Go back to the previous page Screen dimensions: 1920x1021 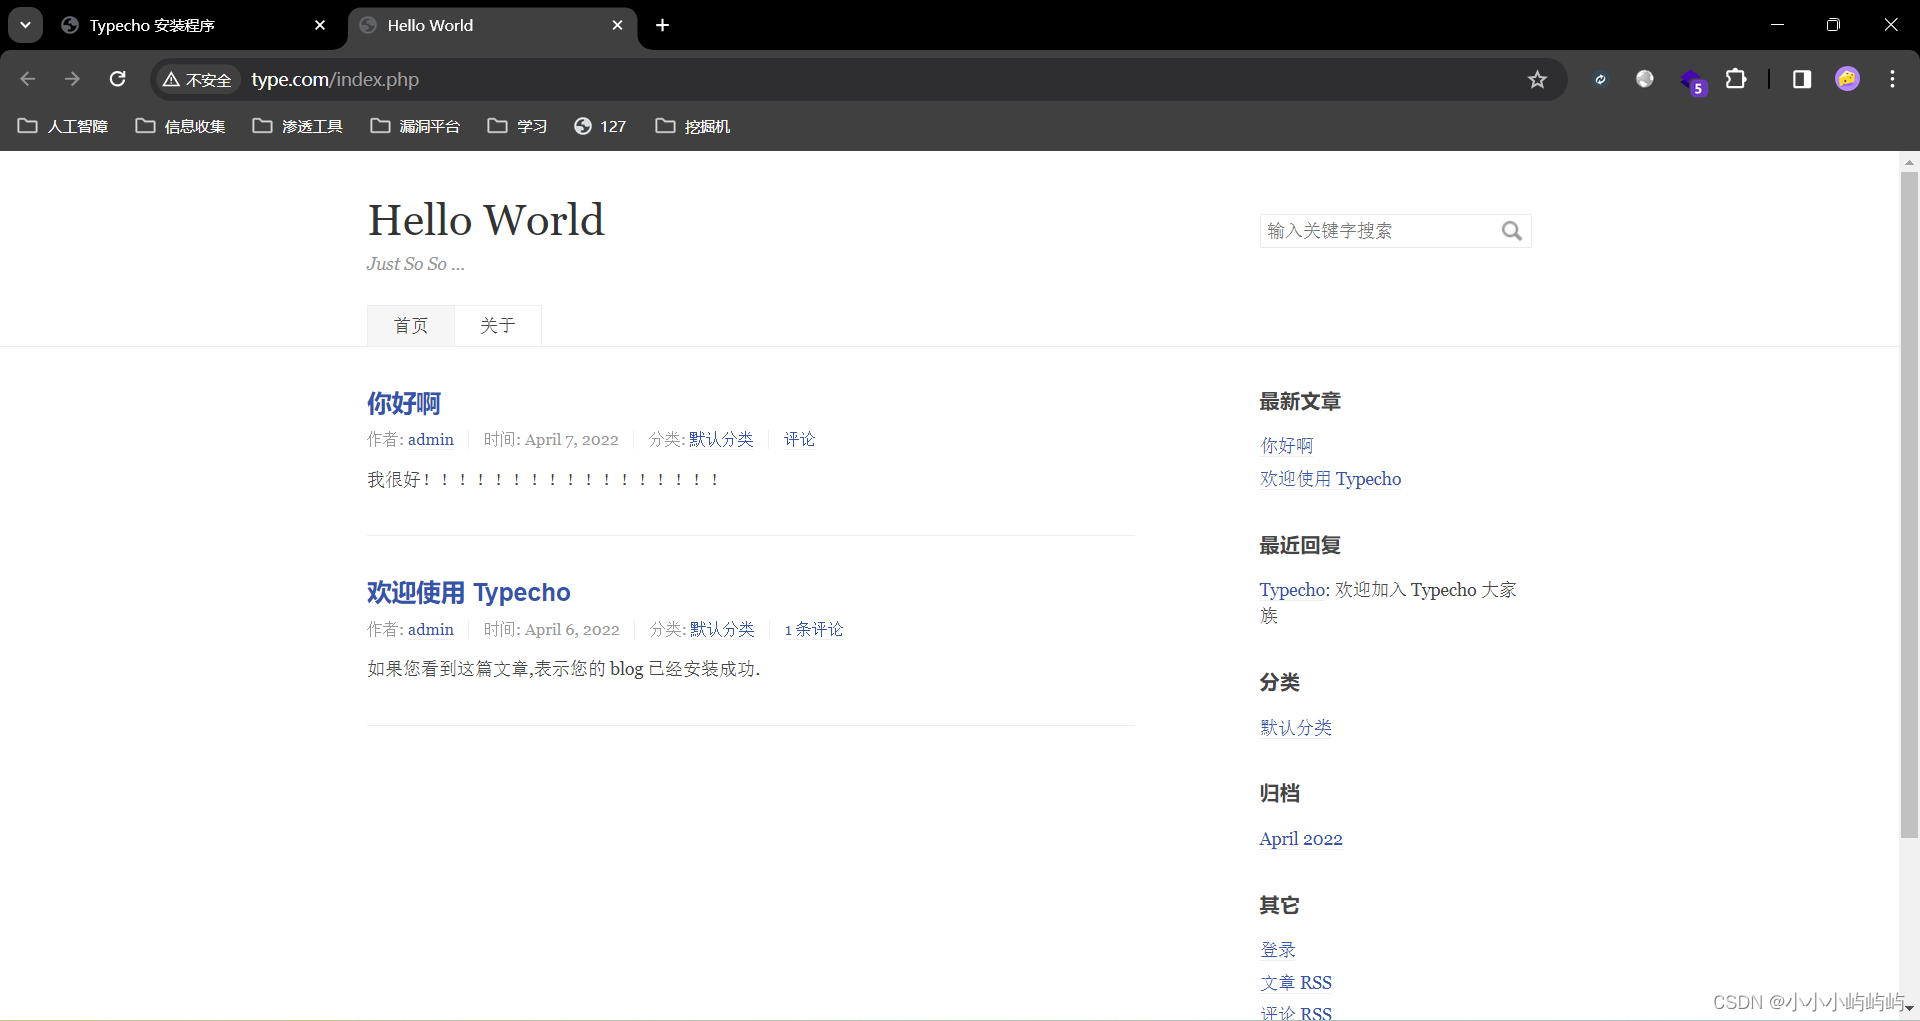coord(28,79)
